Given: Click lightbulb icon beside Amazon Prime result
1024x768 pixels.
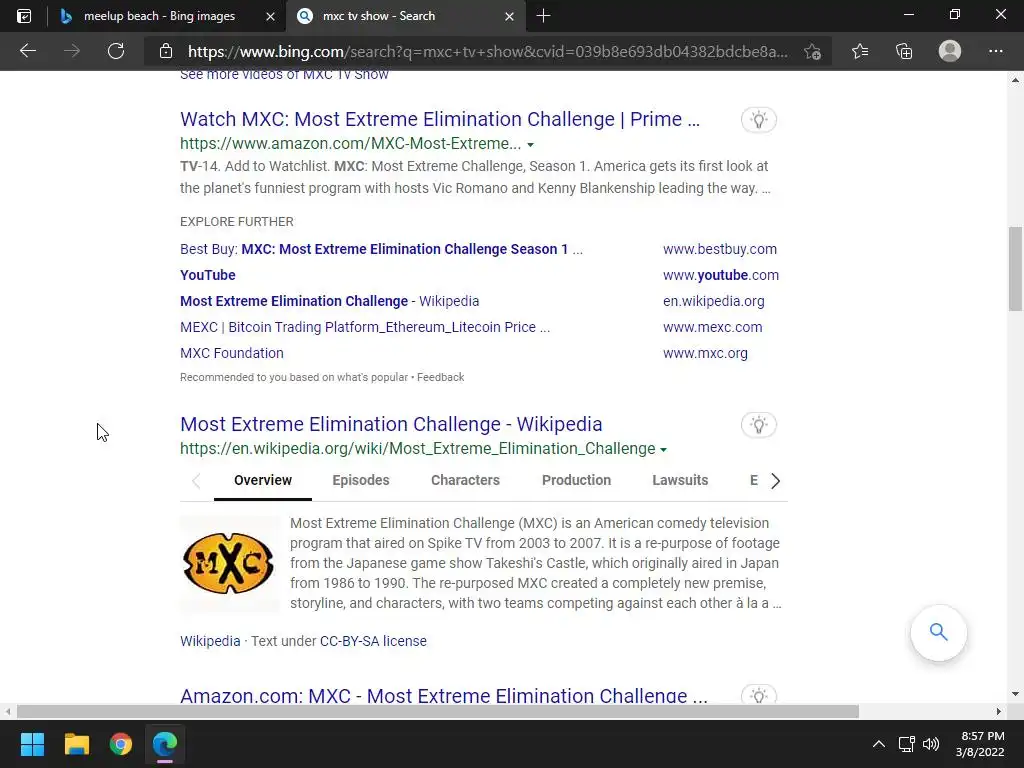Looking at the screenshot, I should coord(758,120).
